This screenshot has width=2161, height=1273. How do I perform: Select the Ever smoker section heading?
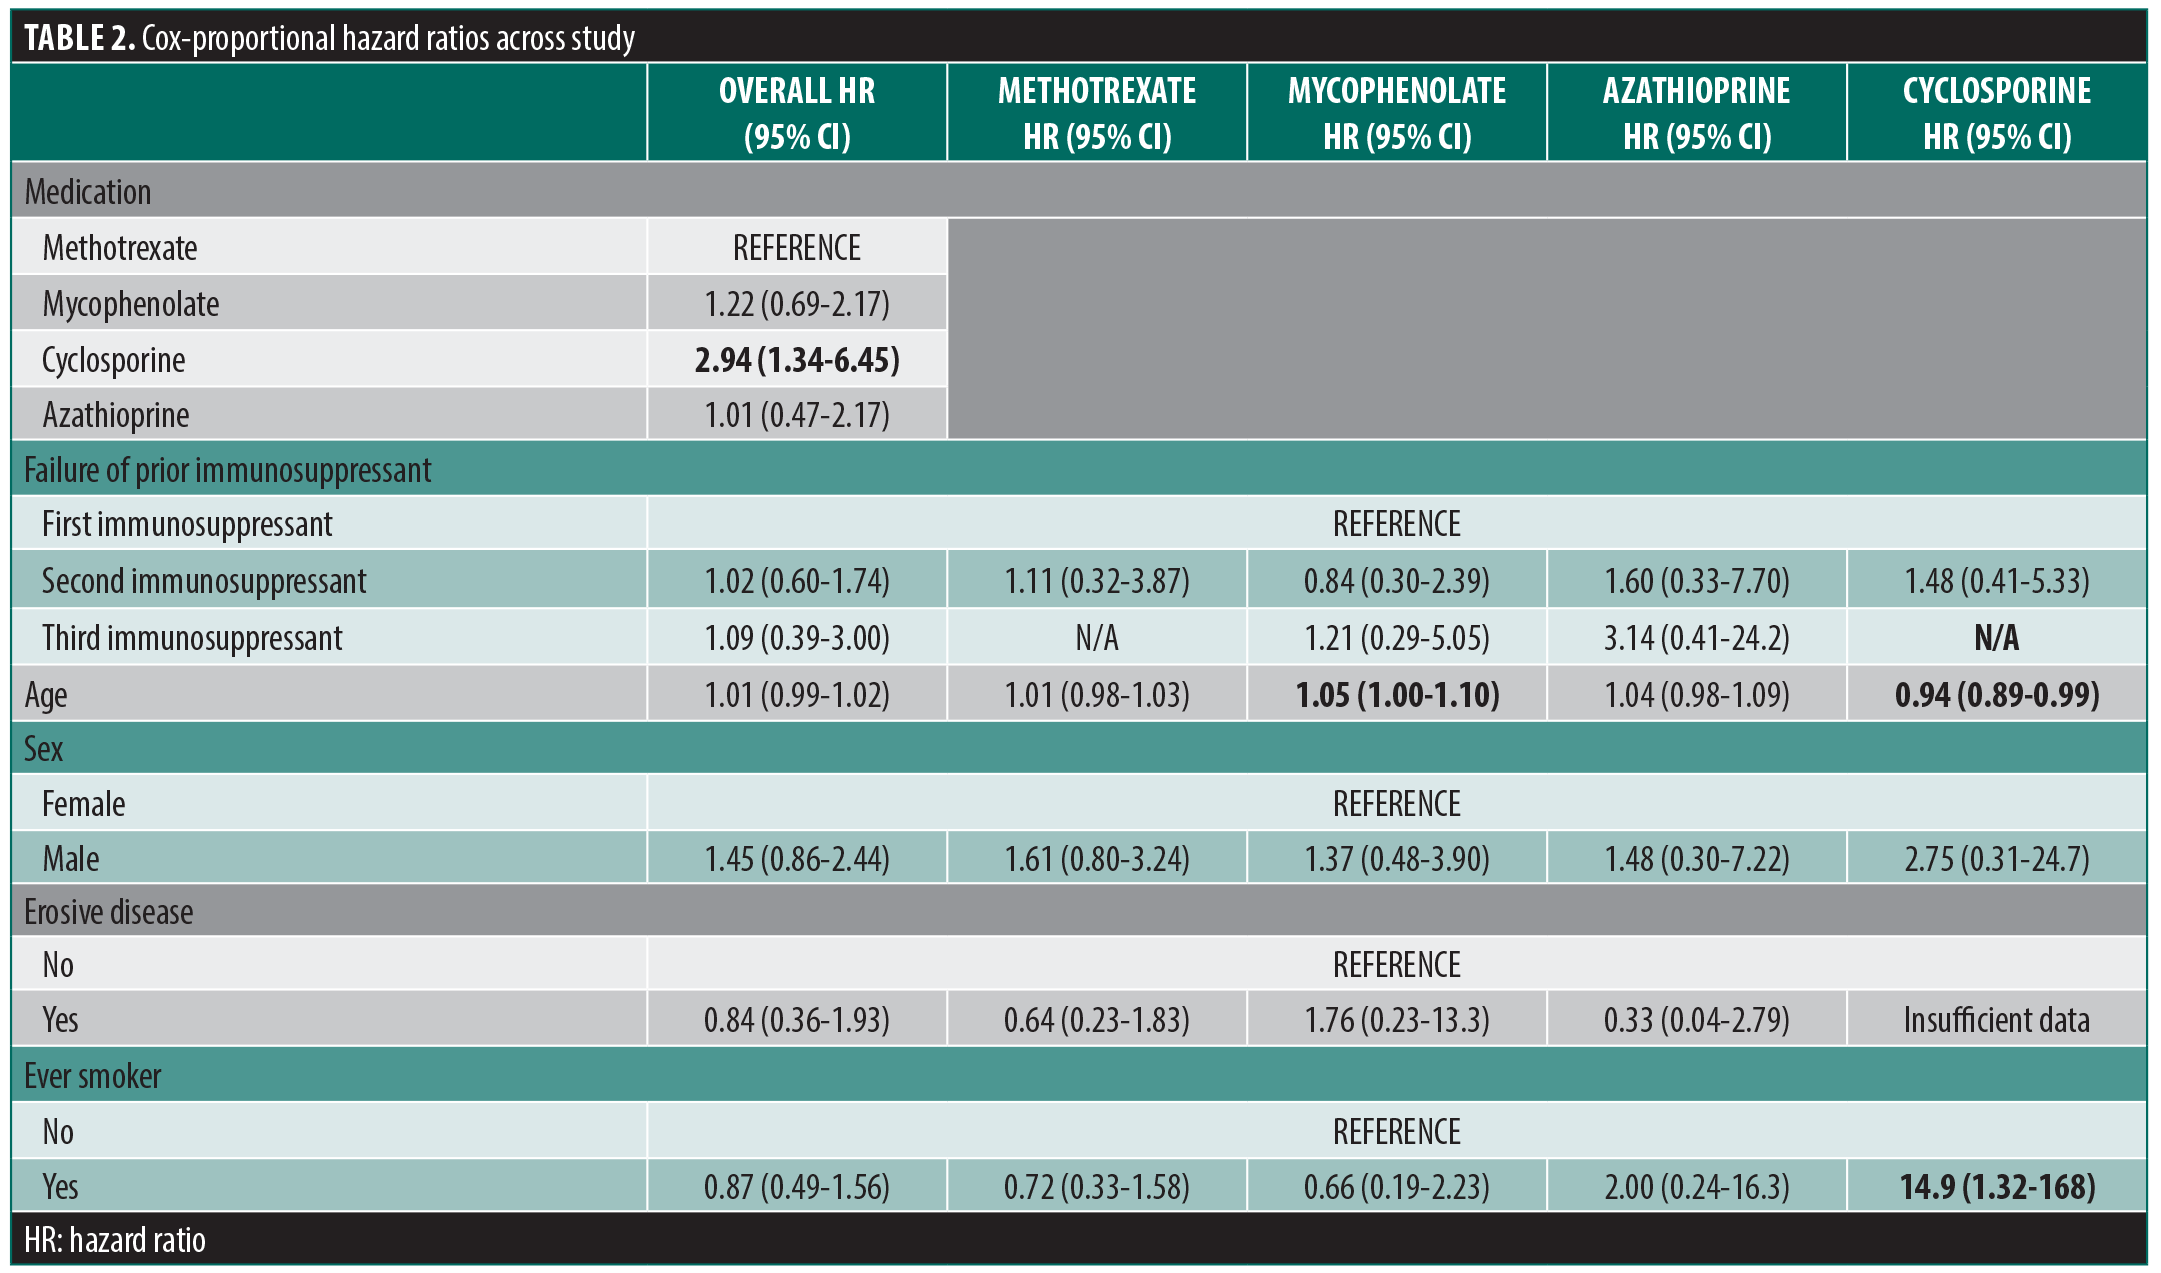(x=93, y=1076)
